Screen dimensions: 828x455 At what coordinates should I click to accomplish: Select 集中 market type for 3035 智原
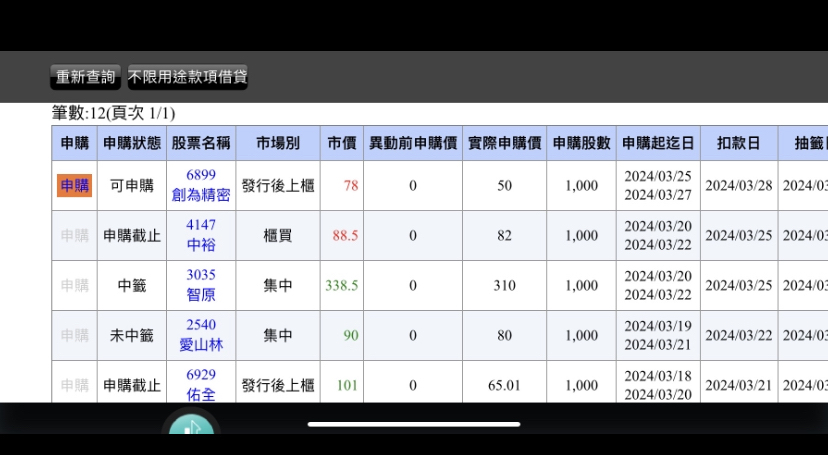278,286
